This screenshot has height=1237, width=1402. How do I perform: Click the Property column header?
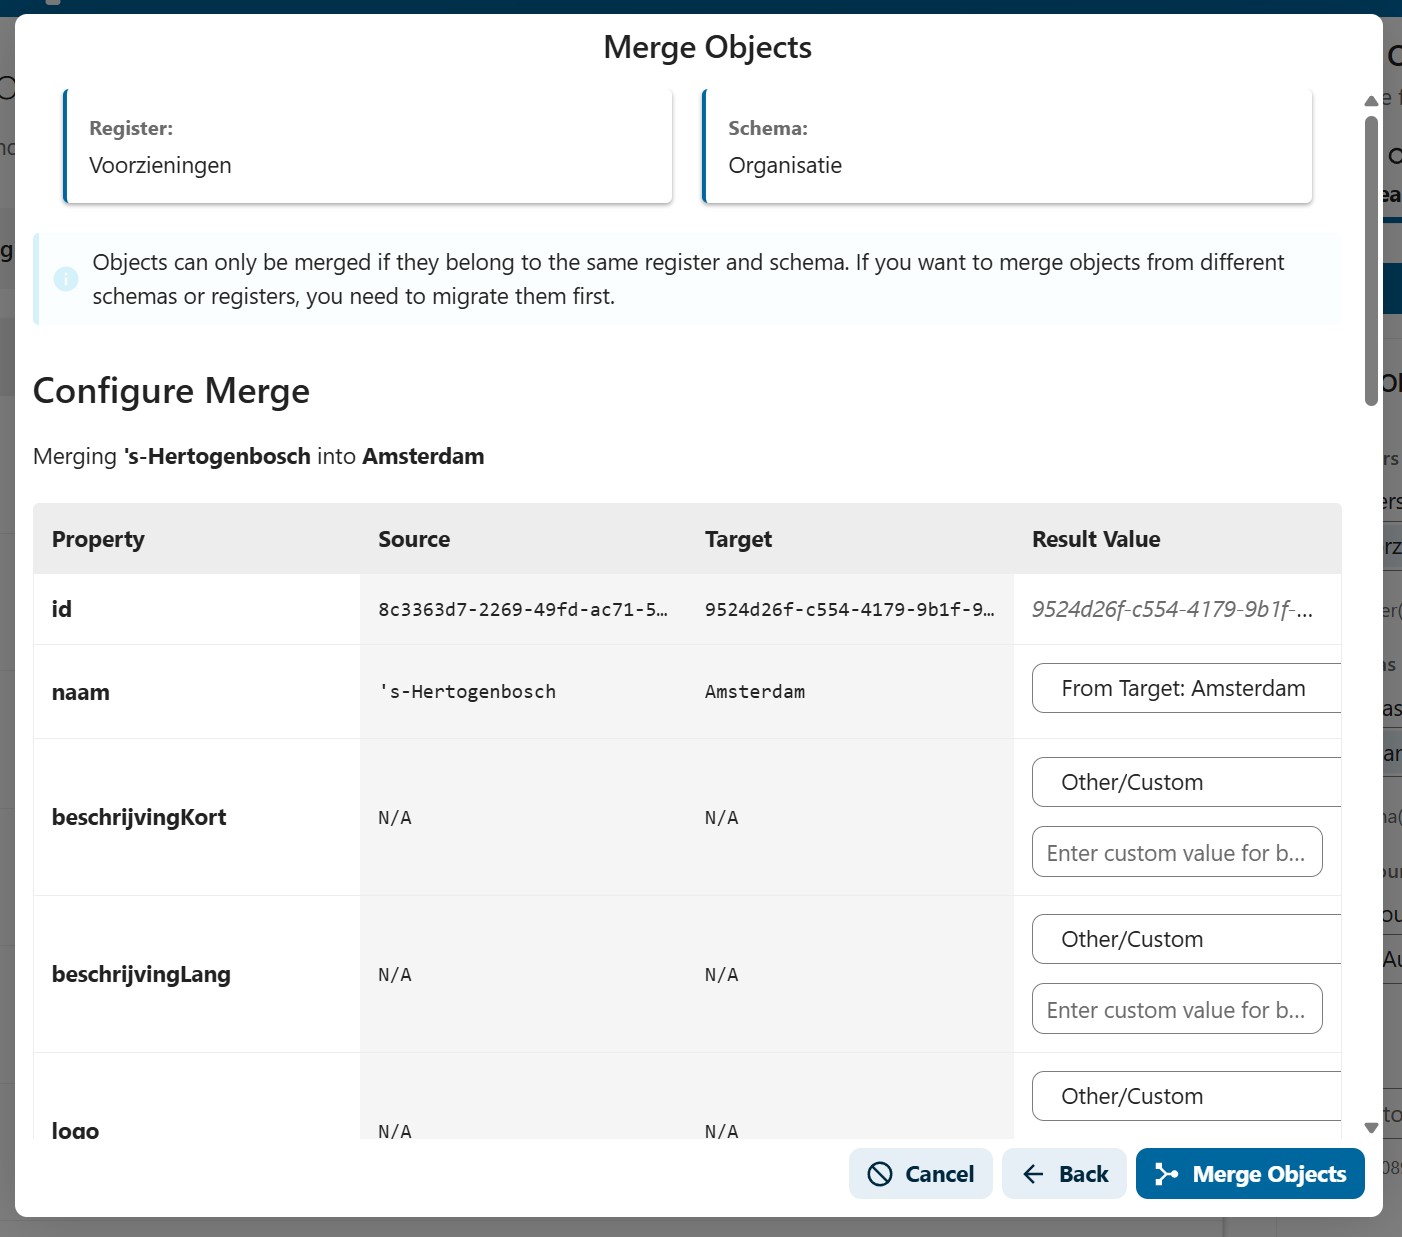98,539
